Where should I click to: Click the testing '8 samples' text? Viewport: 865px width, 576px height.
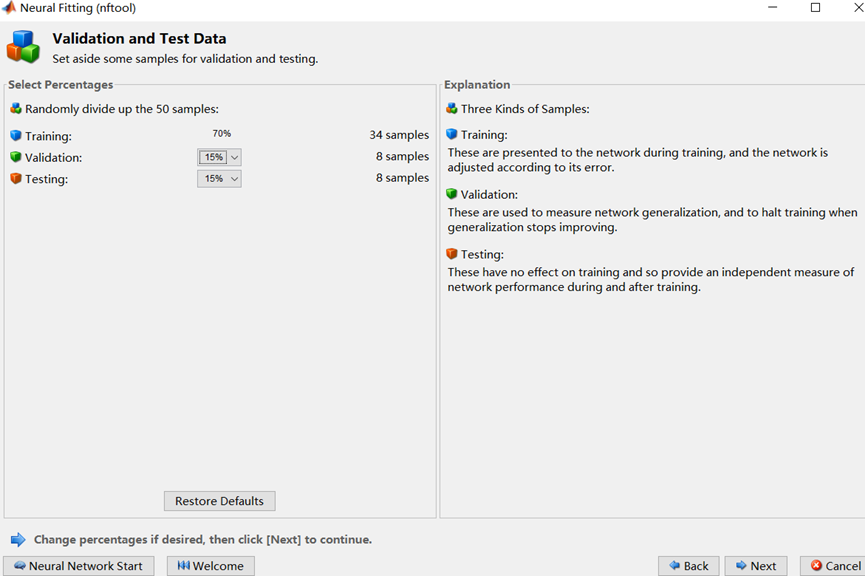click(402, 178)
